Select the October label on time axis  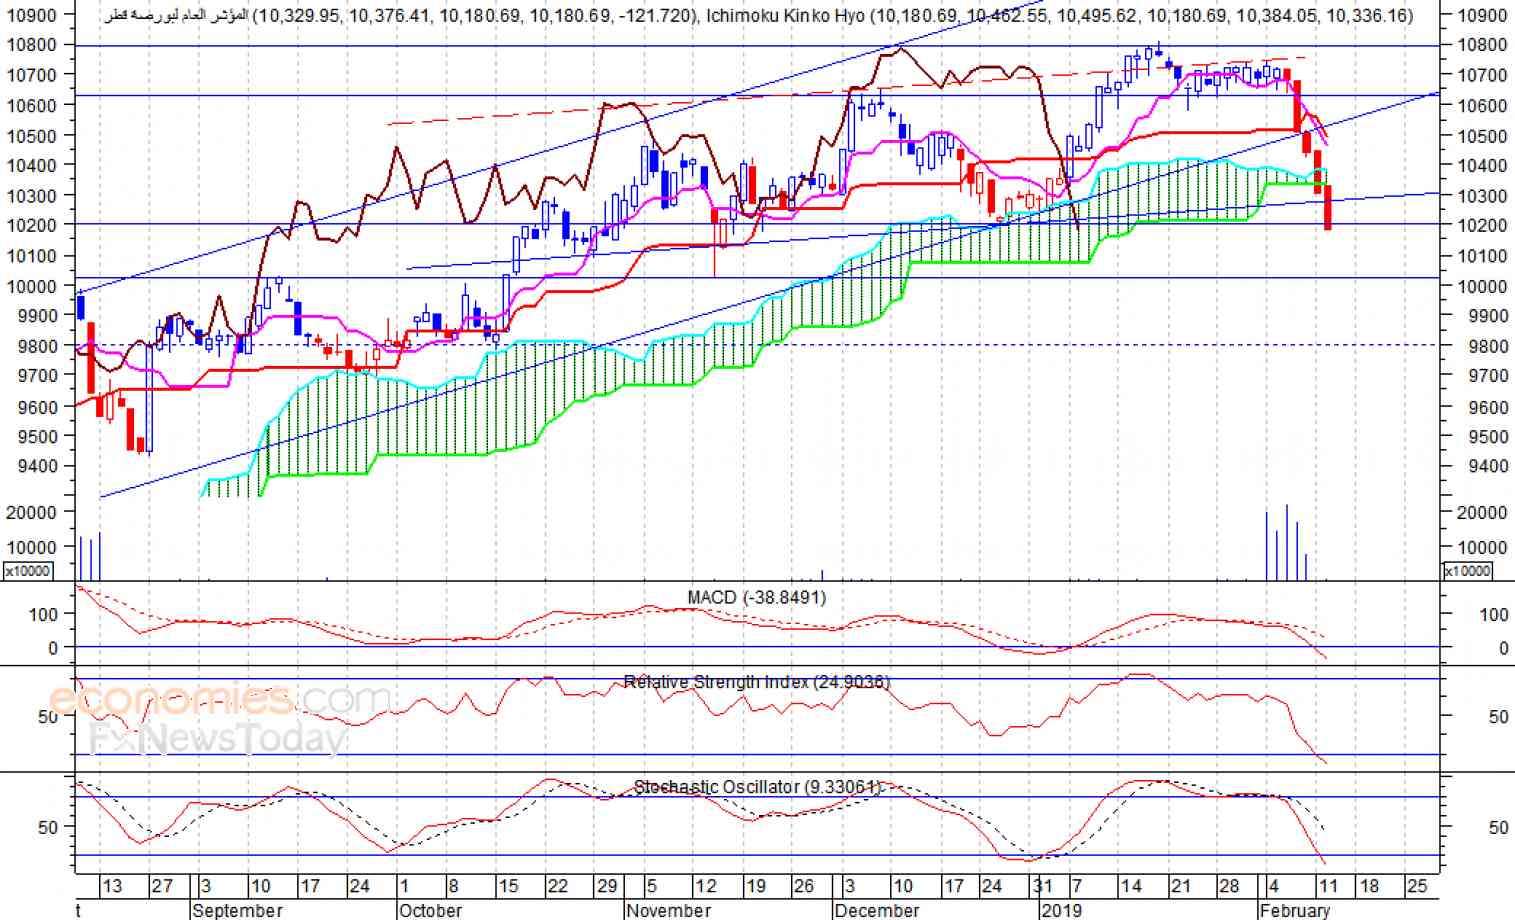430,910
